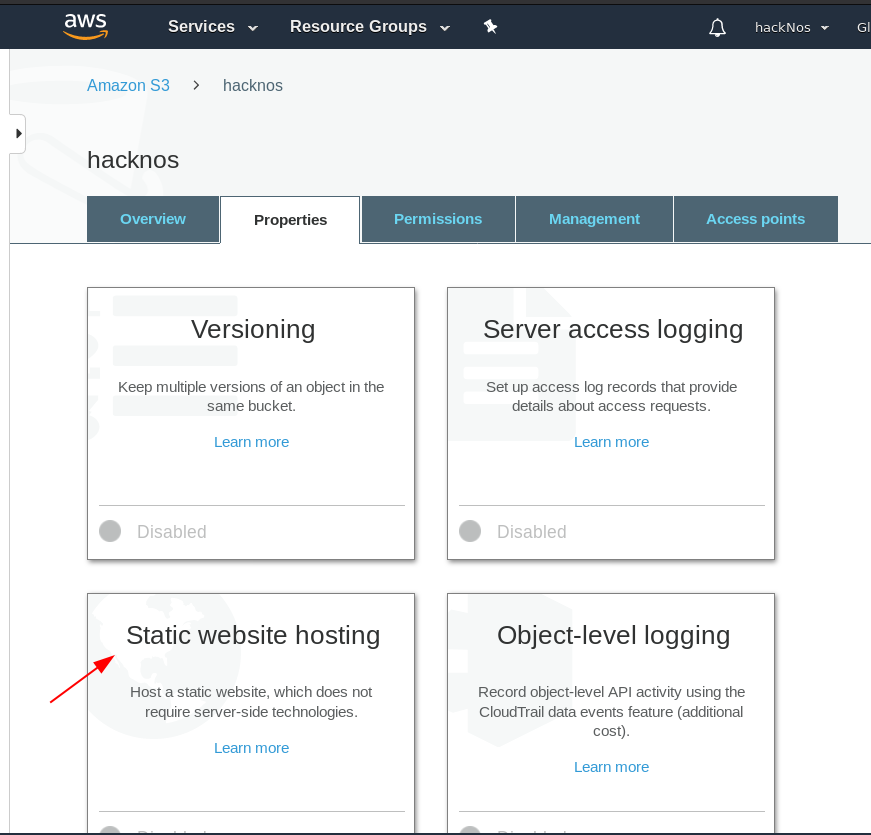The height and width of the screenshot is (835, 871).
Task: Click the Object-level logging CloudTrail description text
Action: tap(611, 712)
